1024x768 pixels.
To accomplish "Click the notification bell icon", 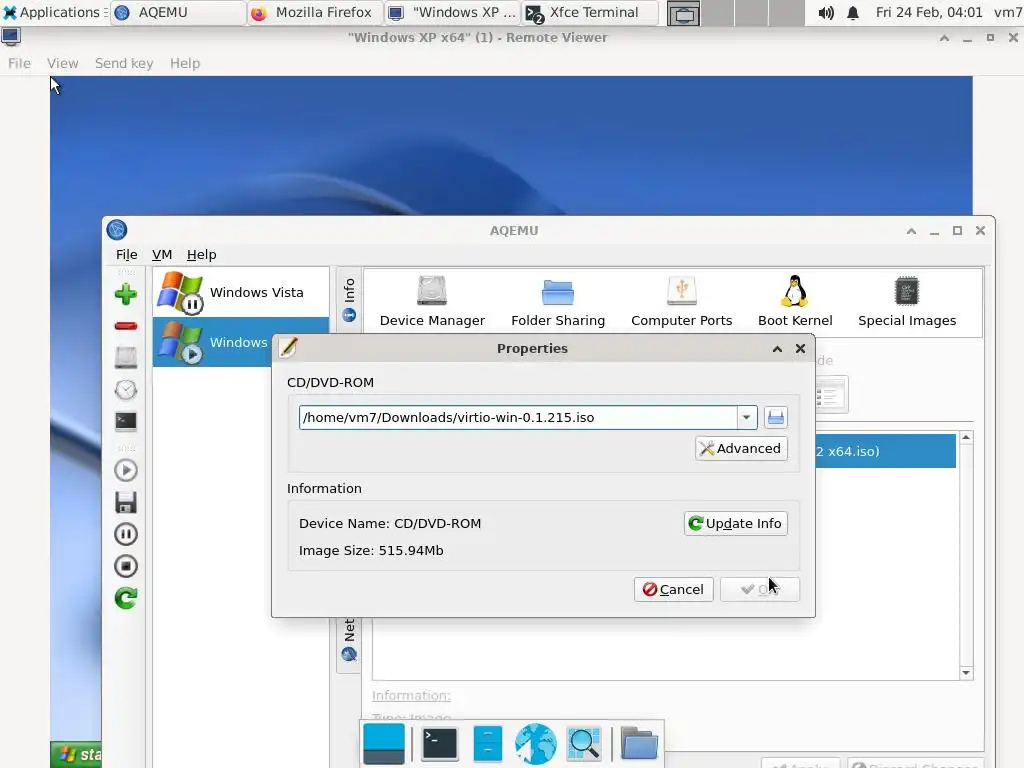I will (x=853, y=12).
